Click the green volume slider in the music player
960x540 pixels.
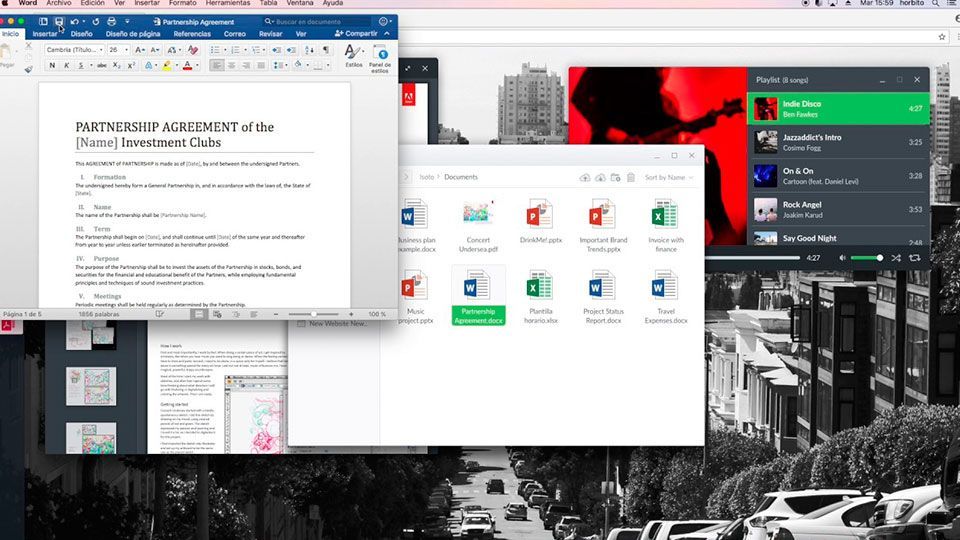pyautogui.click(x=867, y=258)
